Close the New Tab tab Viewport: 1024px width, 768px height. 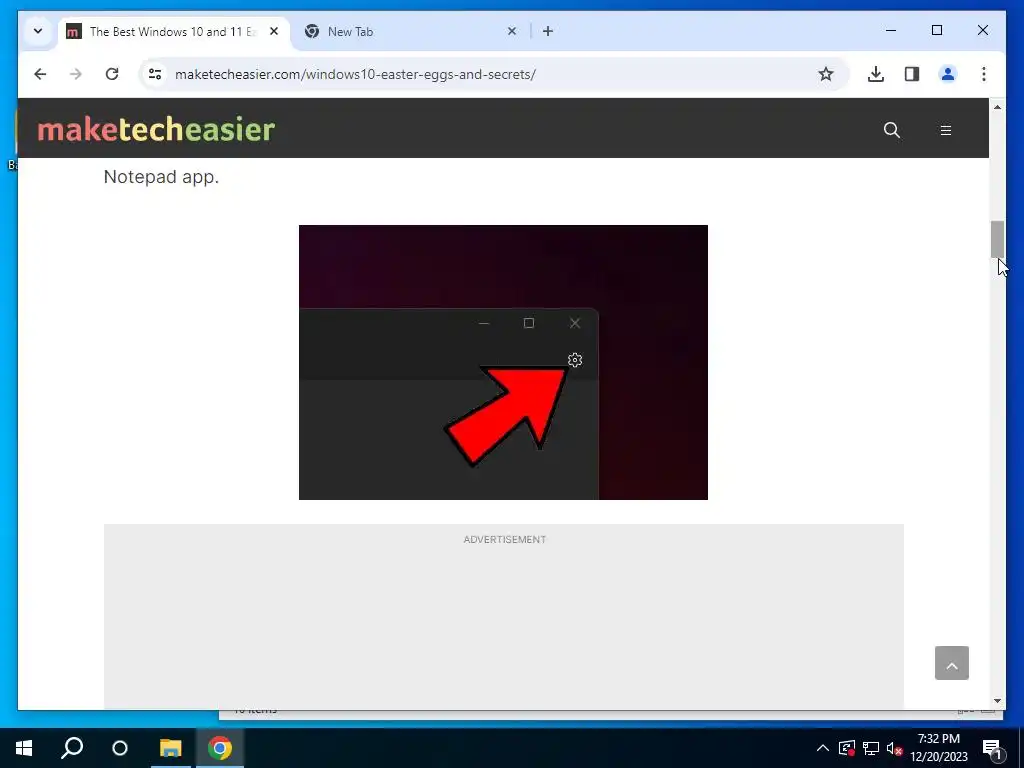tap(512, 31)
